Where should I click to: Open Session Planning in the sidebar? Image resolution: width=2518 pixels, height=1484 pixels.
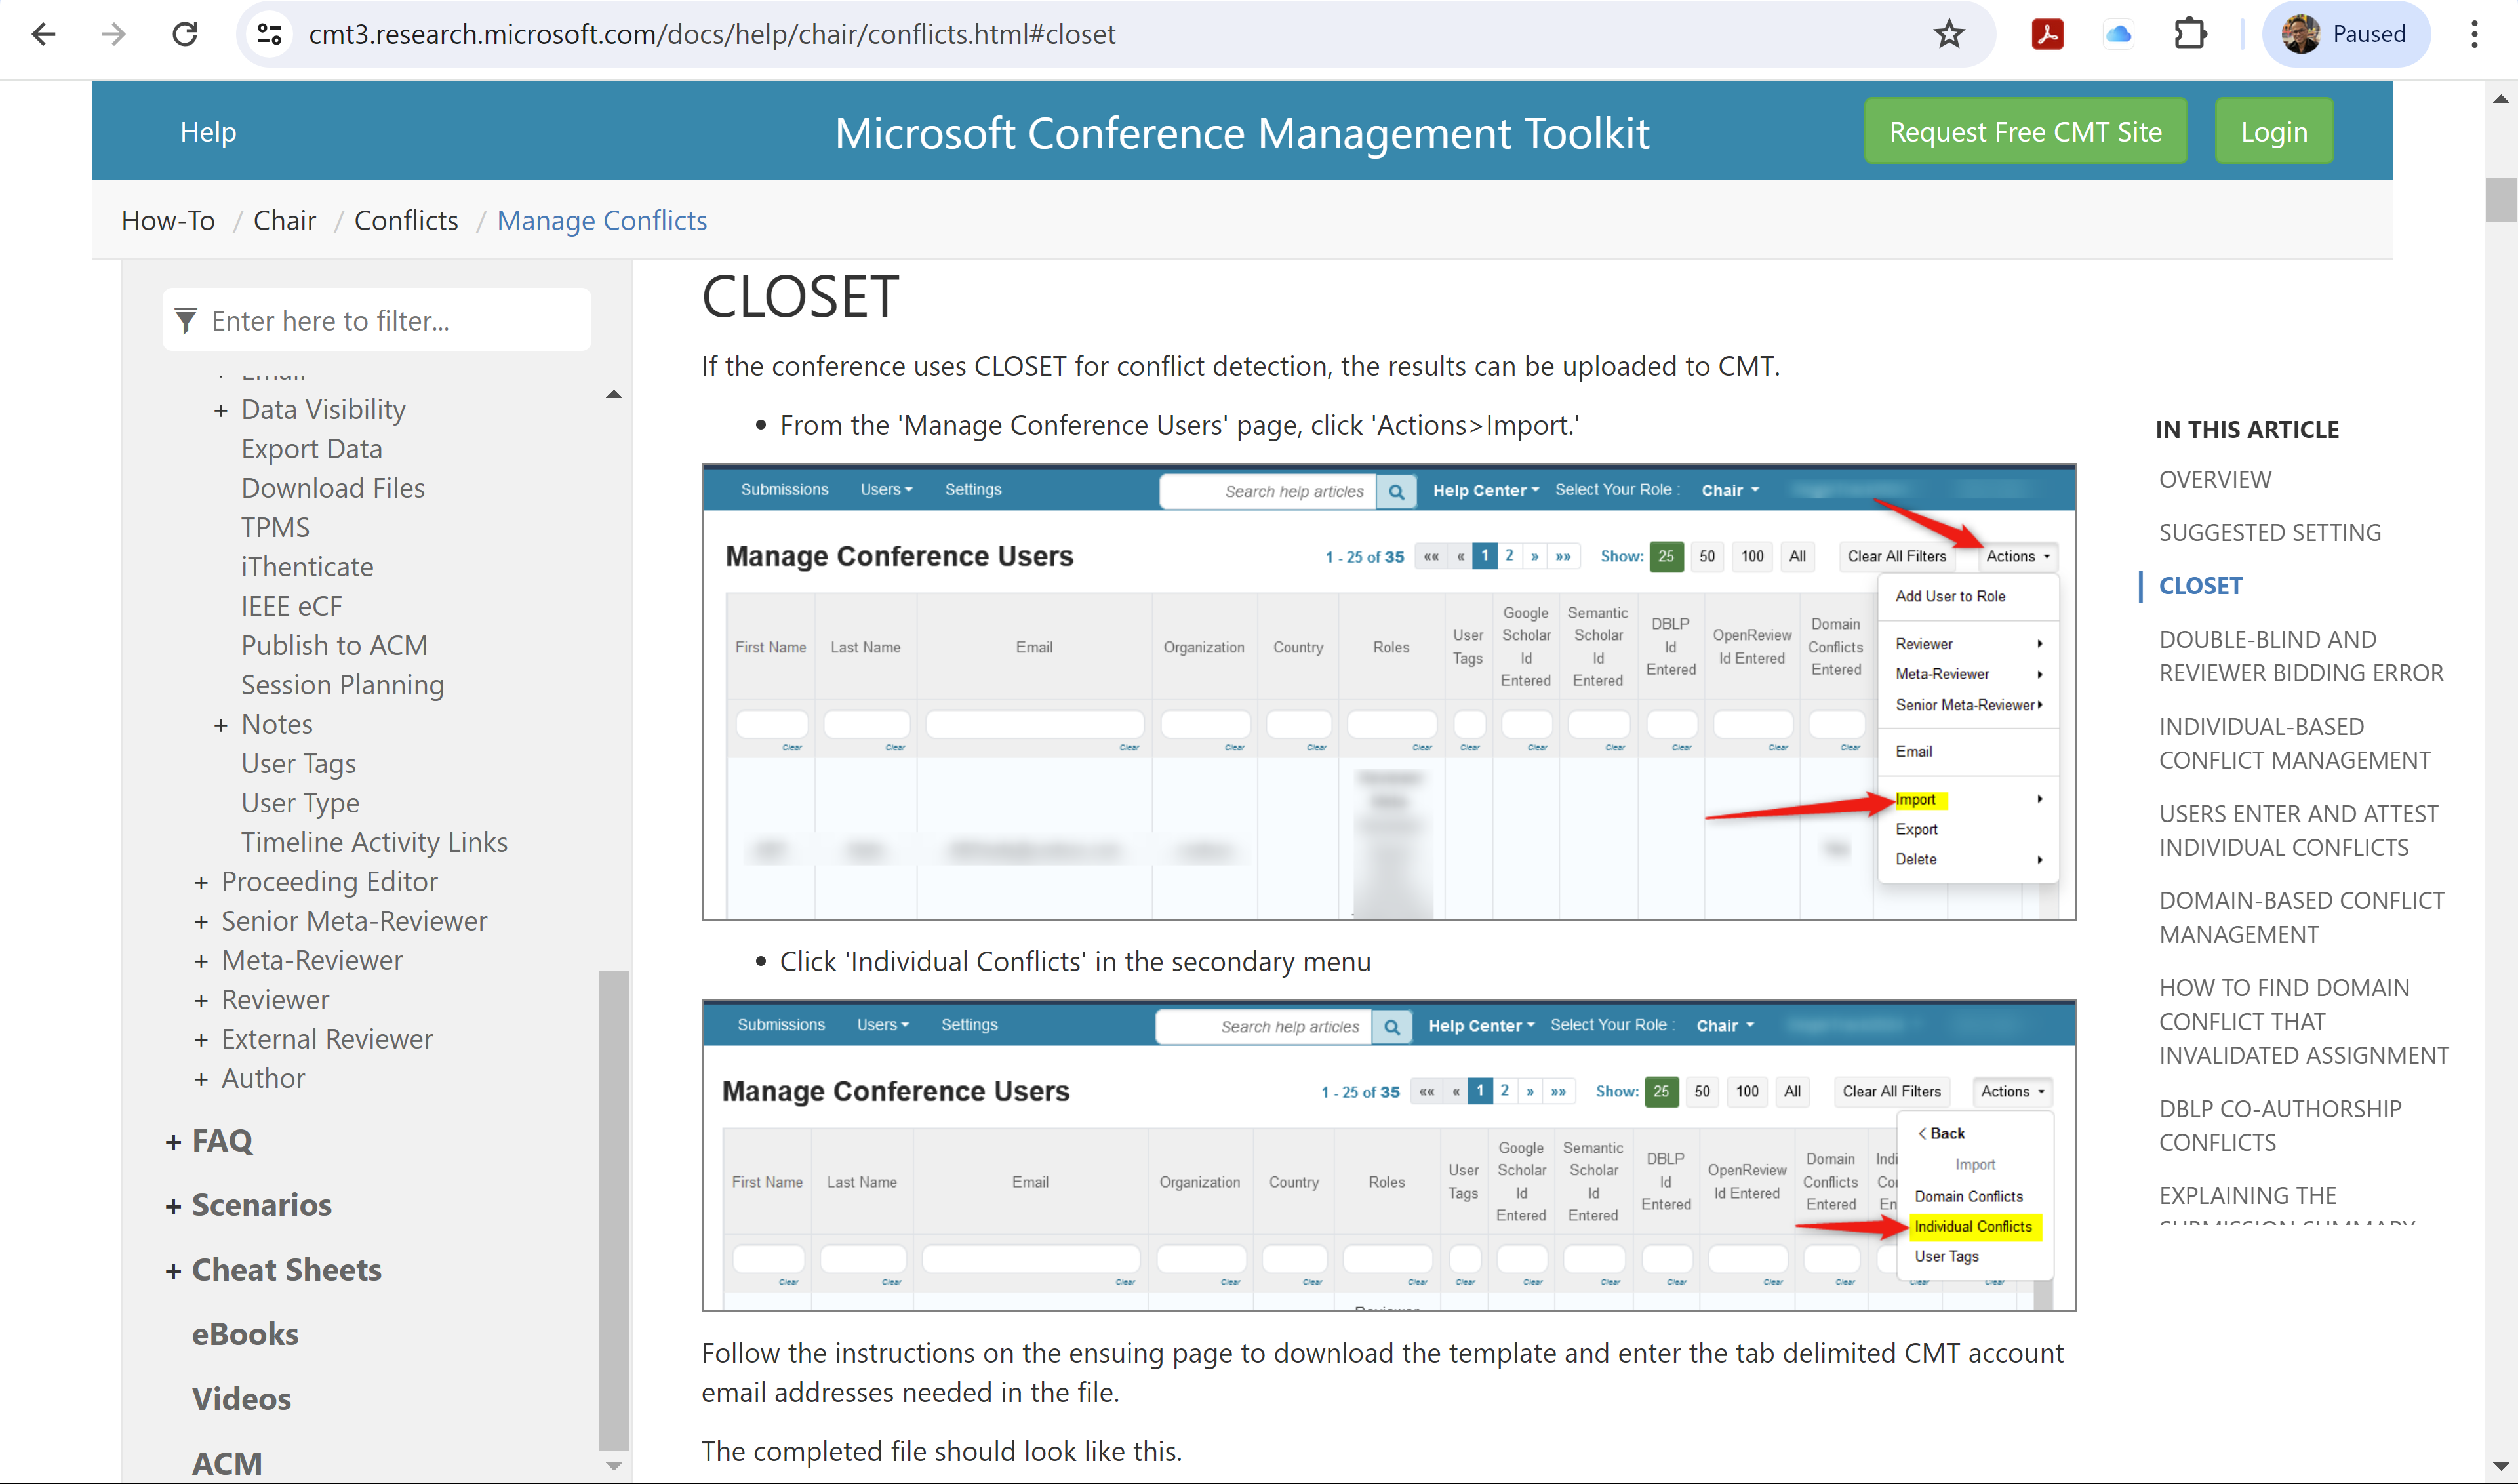click(342, 685)
